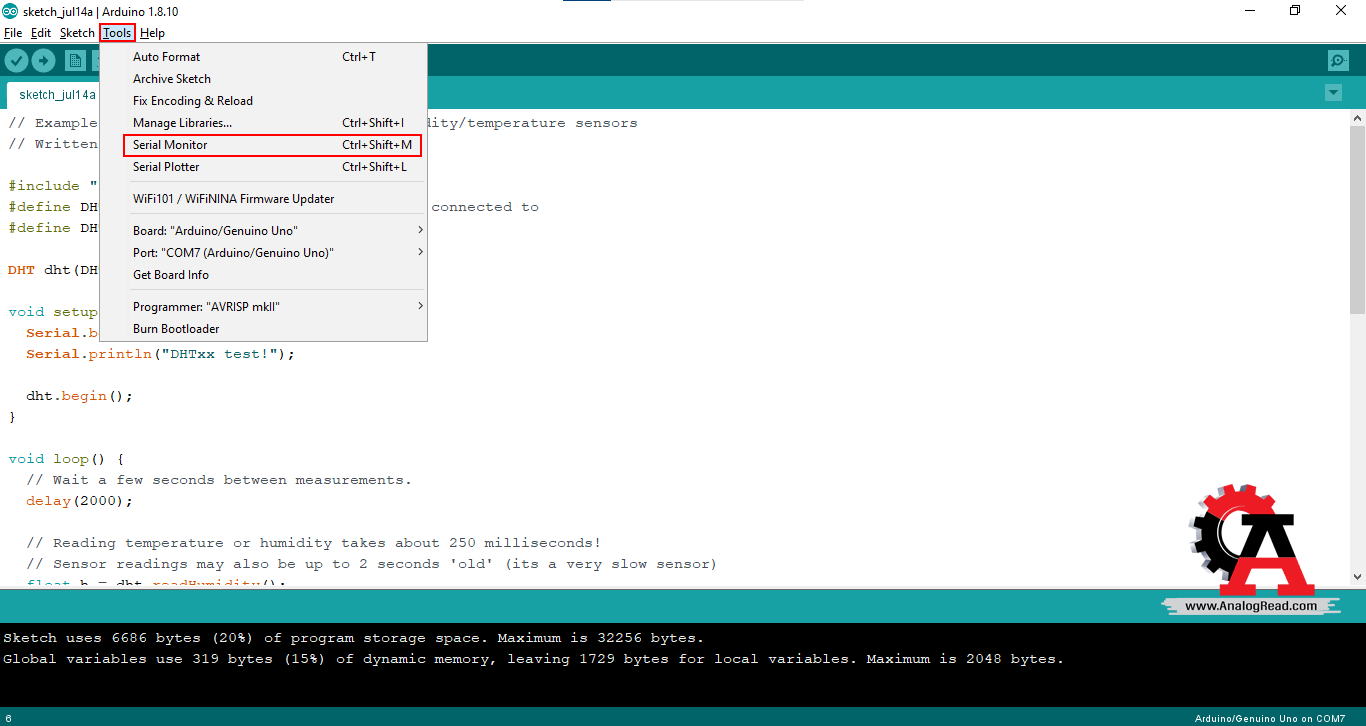Choose WiFi101 / WiFiNINA Firmware Updater

(263, 199)
